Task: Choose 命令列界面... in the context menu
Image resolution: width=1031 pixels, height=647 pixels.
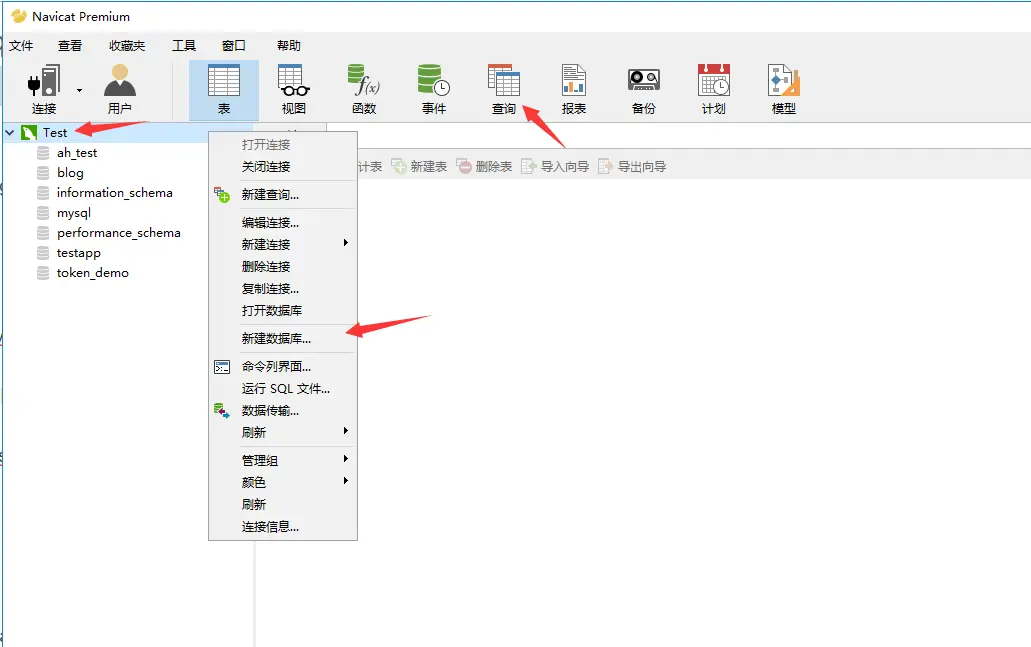Action: 283,366
